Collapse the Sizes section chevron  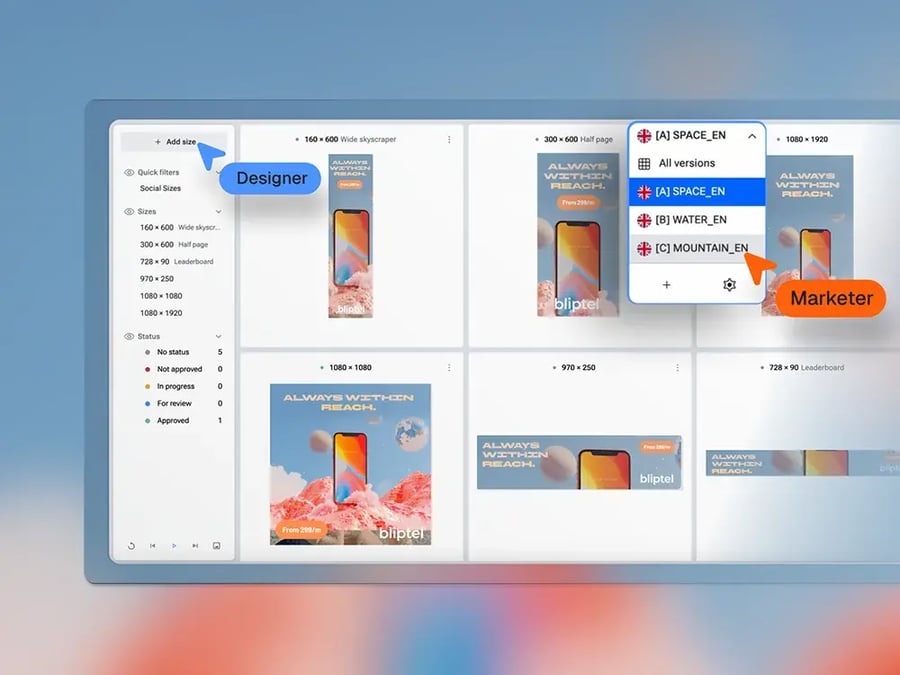pyautogui.click(x=218, y=211)
